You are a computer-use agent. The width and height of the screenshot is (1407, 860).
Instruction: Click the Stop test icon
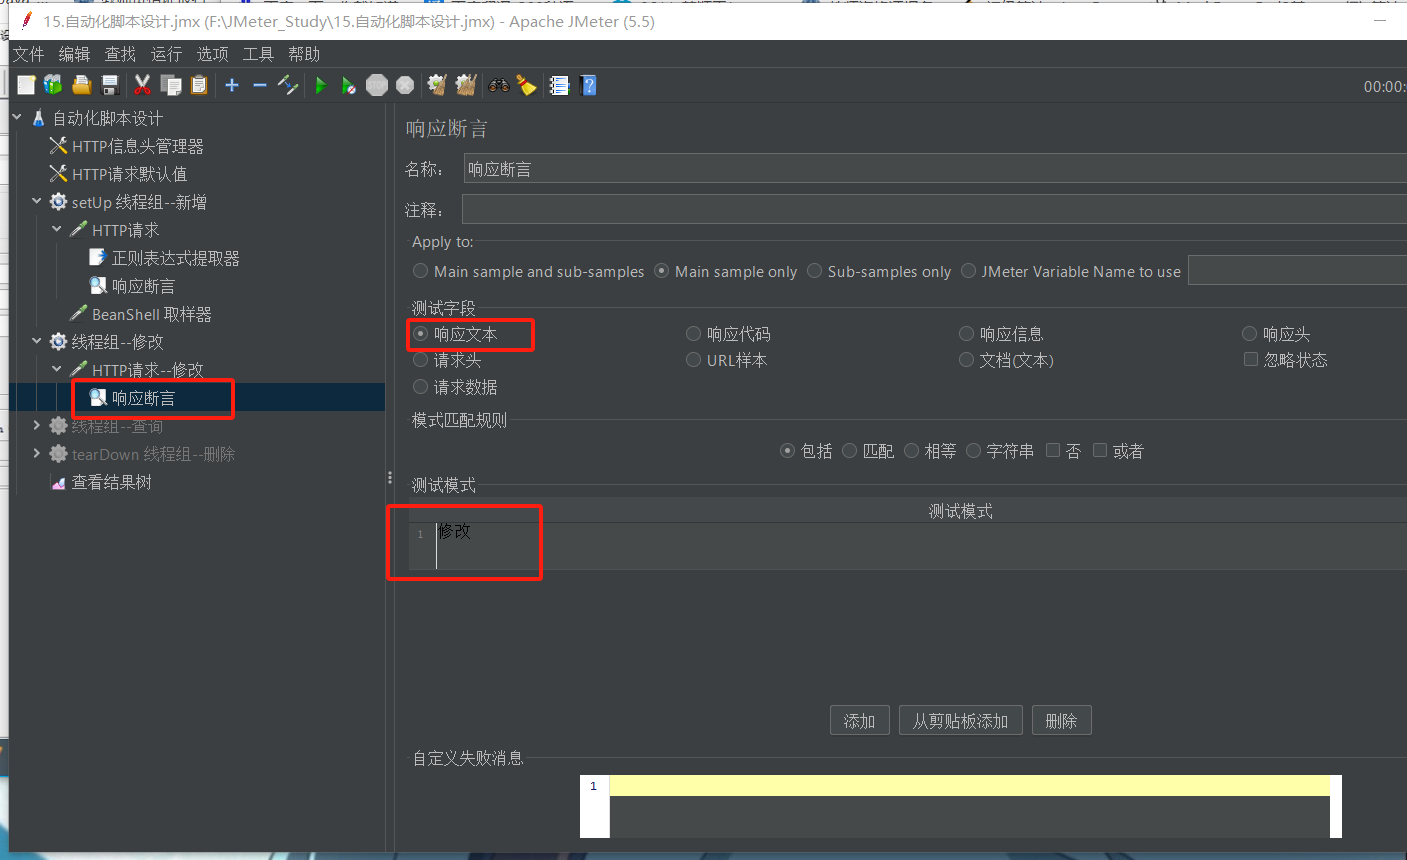(377, 85)
